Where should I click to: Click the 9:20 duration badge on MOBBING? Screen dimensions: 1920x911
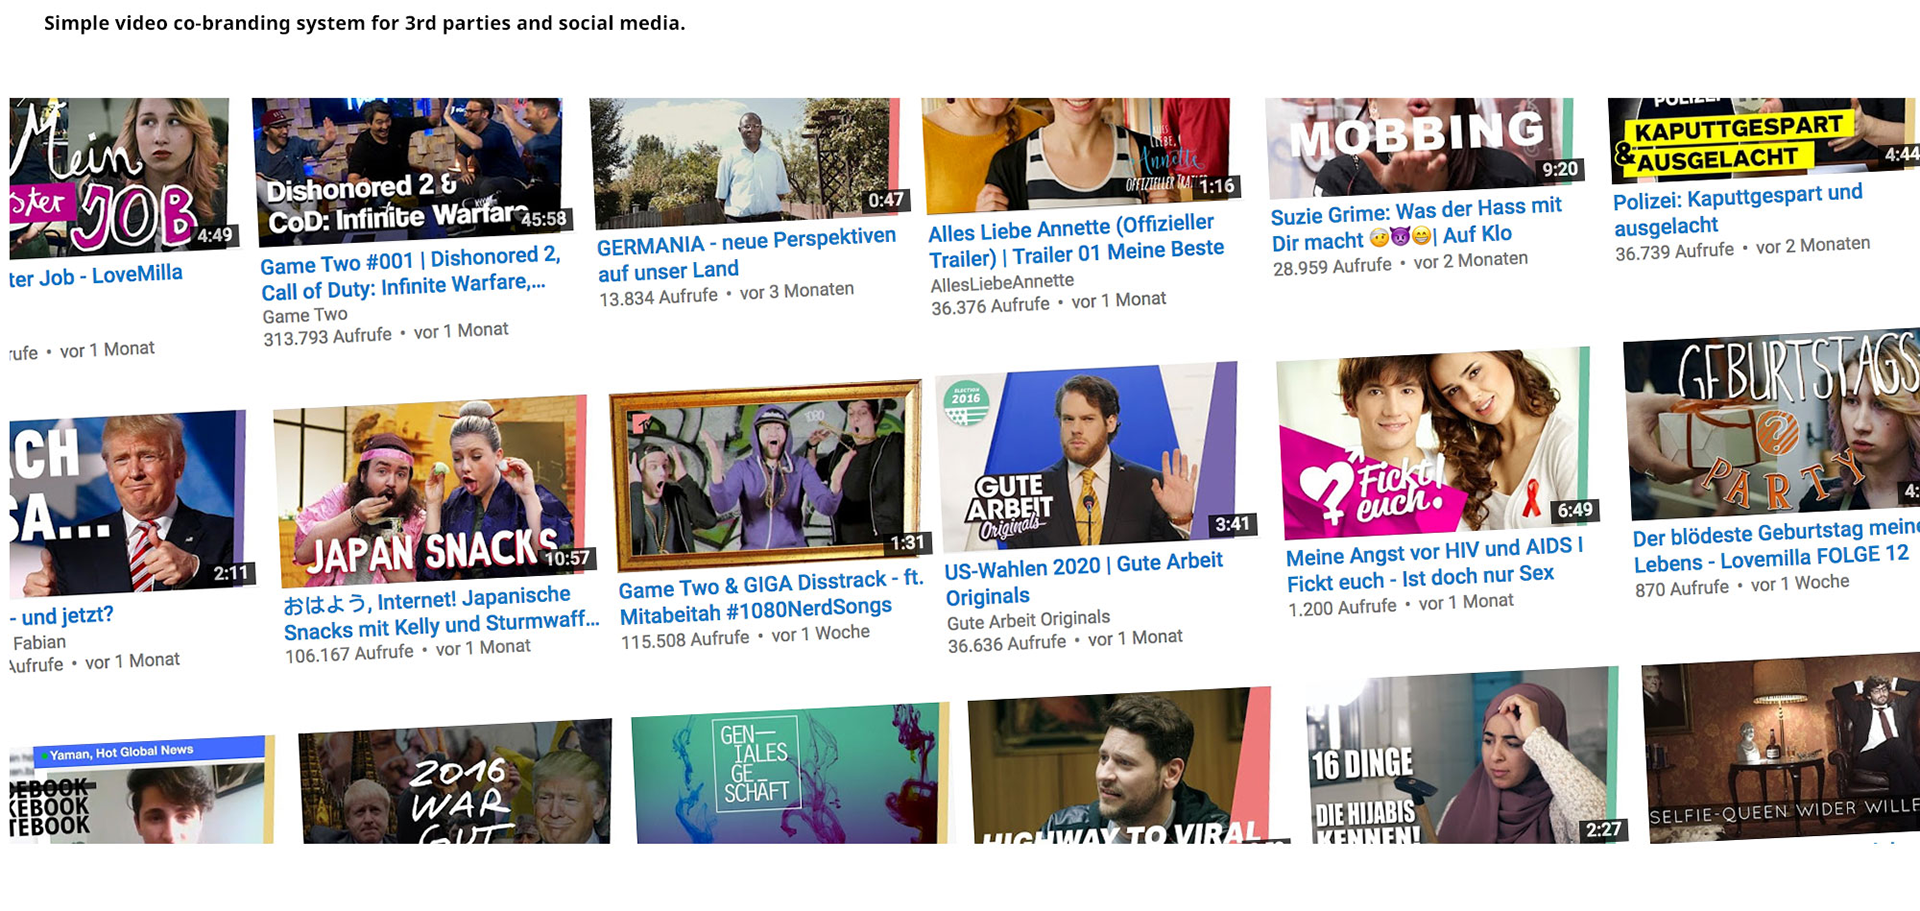point(1560,169)
